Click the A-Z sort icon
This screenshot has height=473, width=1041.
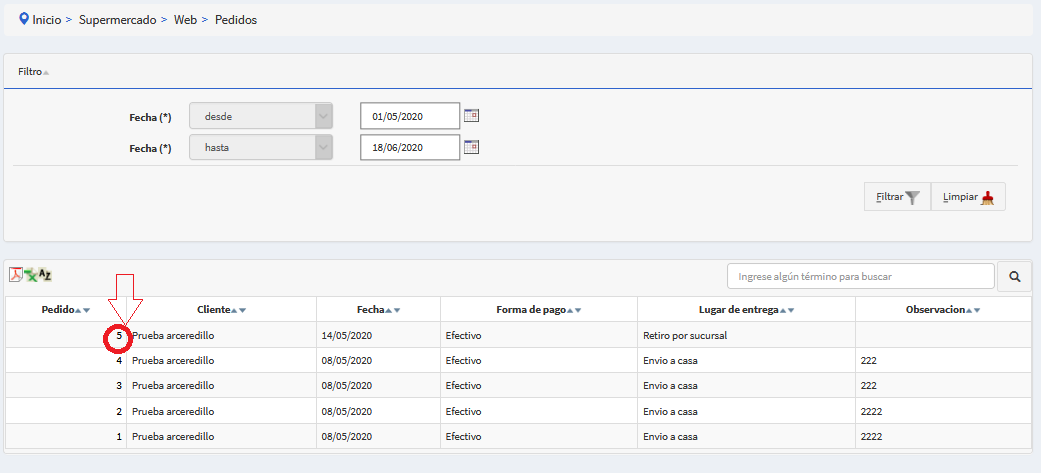click(x=45, y=275)
